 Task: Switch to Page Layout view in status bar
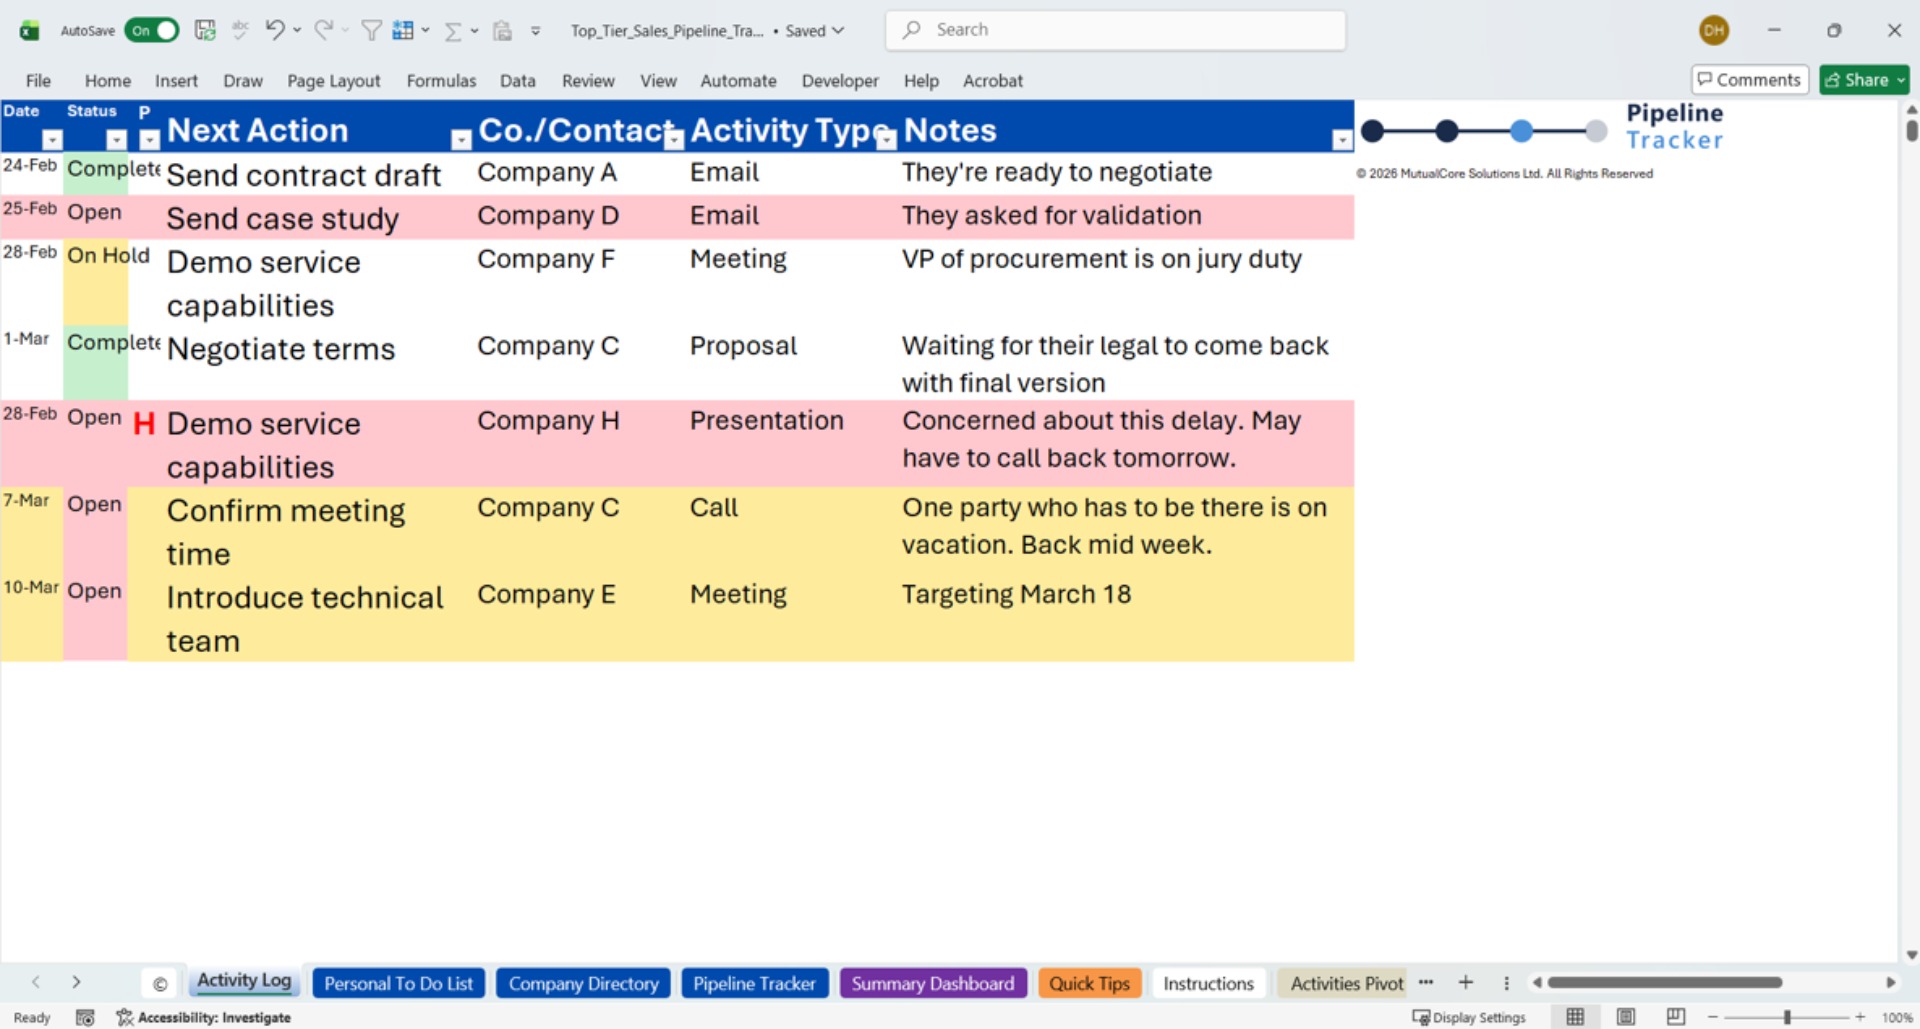(1625, 1017)
